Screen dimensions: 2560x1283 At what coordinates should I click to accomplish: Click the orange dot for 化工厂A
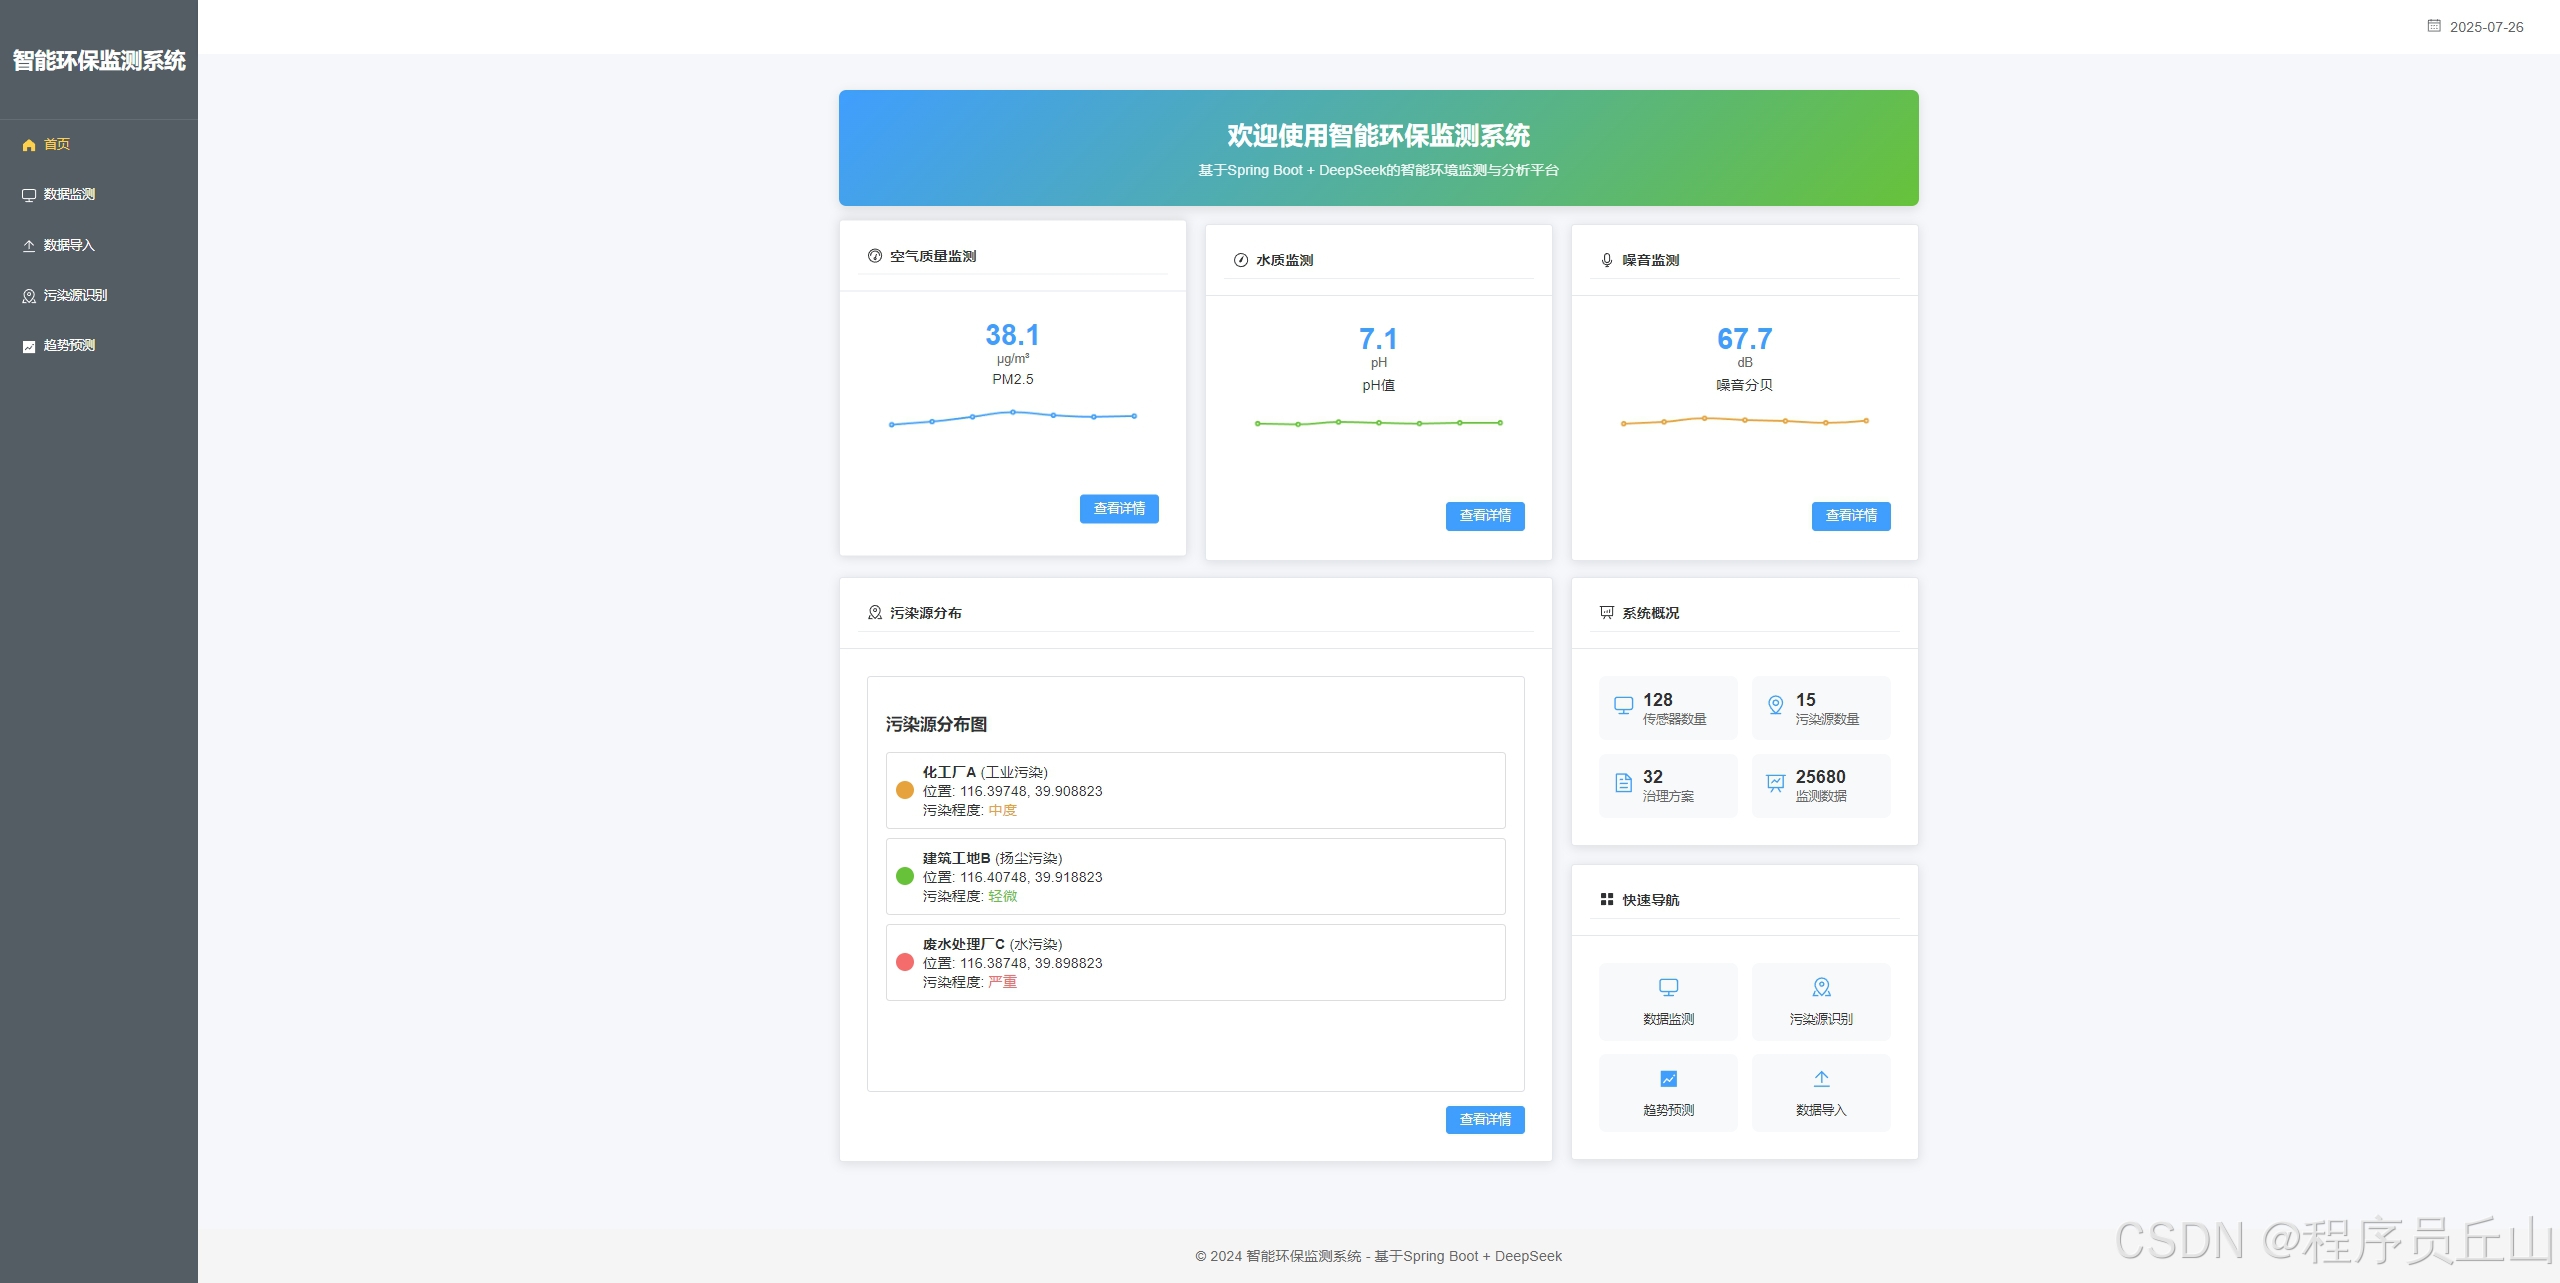(905, 790)
